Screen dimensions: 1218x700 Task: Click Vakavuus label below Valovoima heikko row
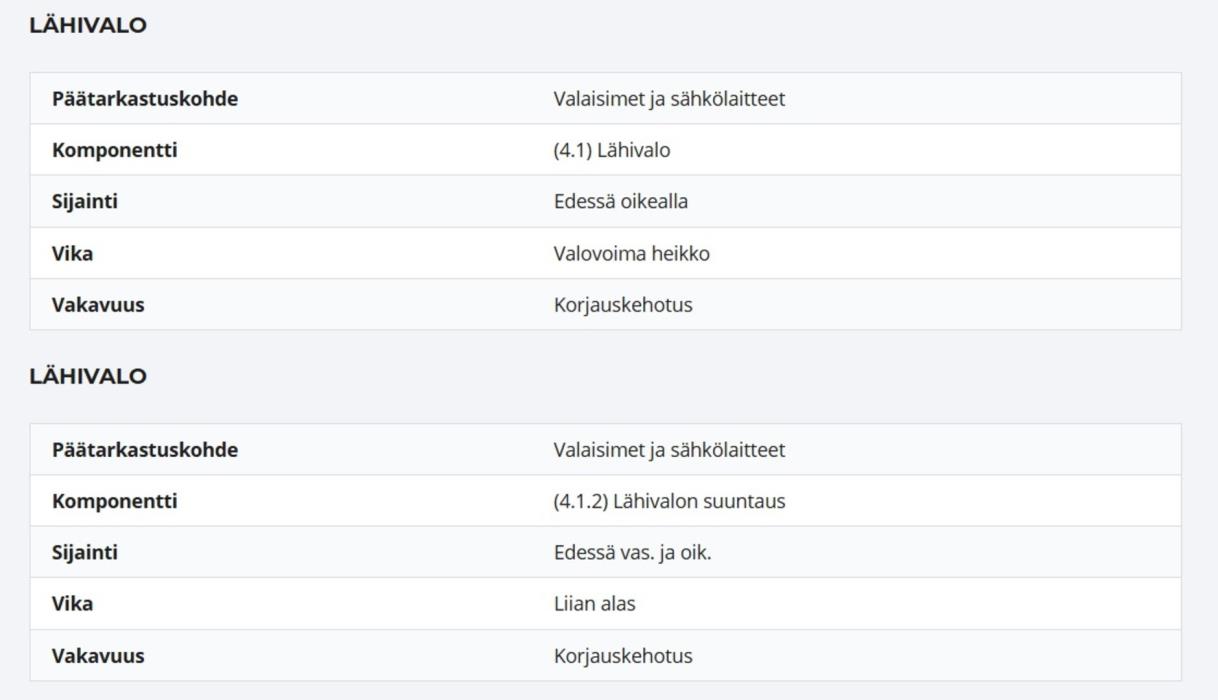click(98, 305)
